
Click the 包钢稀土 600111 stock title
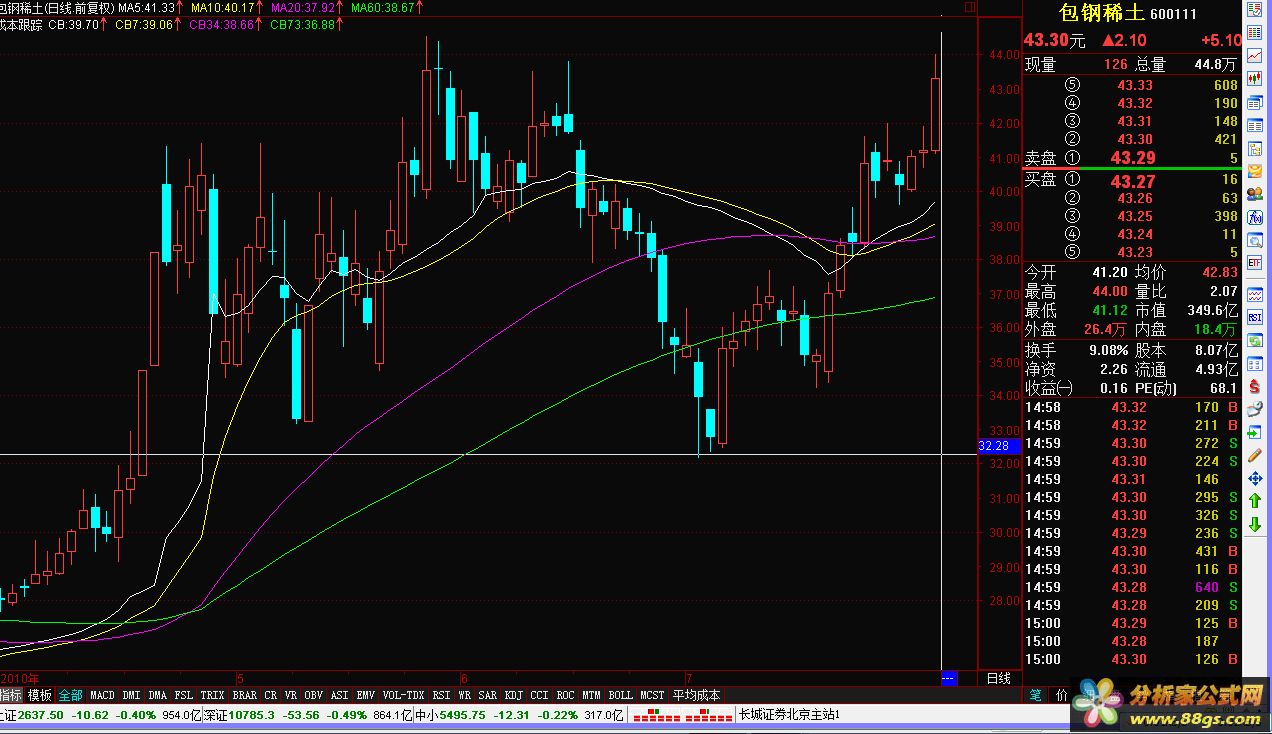point(1130,14)
